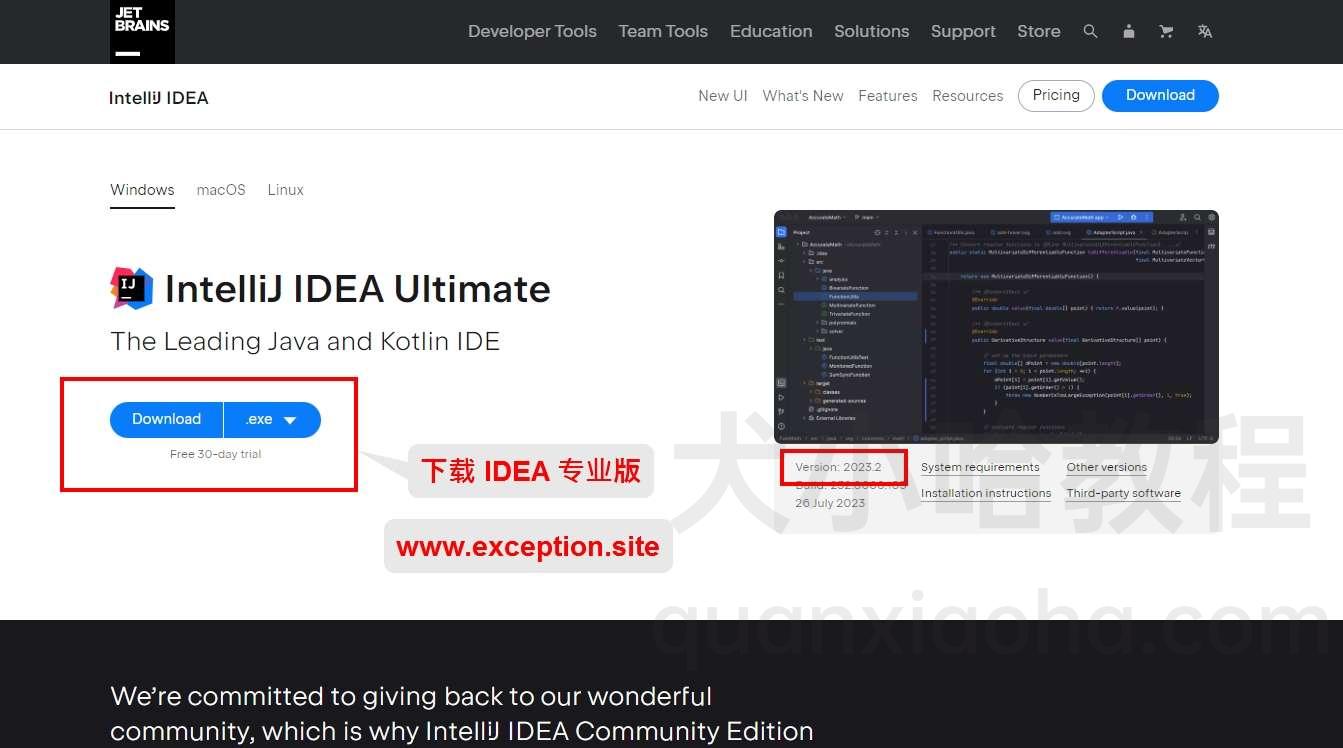Click the IntelliJ IDEA product name link

coord(159,97)
